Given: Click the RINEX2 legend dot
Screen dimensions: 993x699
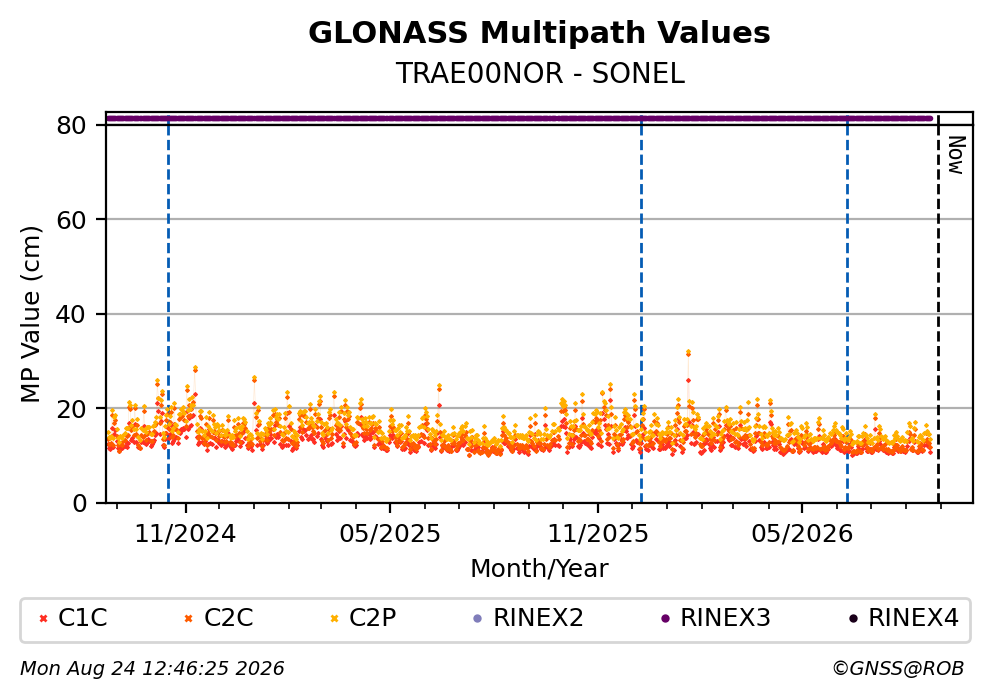Looking at the screenshot, I should click(x=478, y=619).
